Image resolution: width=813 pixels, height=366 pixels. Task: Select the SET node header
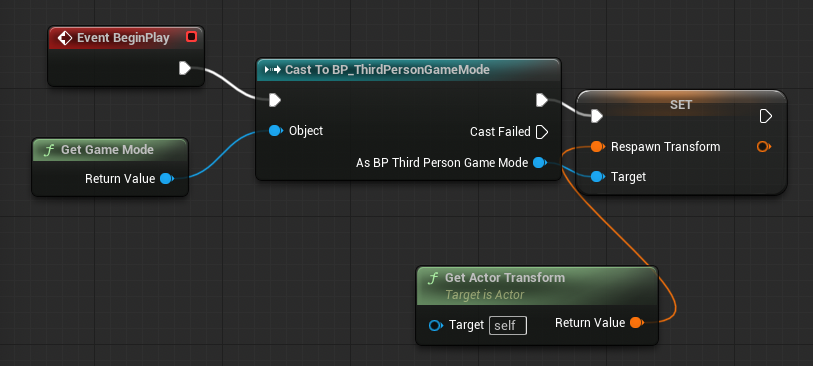(681, 104)
